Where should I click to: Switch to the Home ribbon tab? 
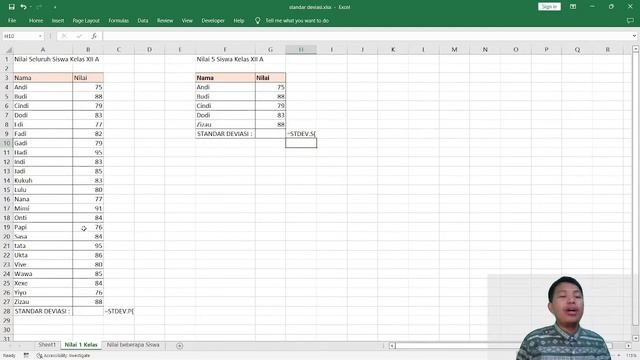pyautogui.click(x=36, y=20)
